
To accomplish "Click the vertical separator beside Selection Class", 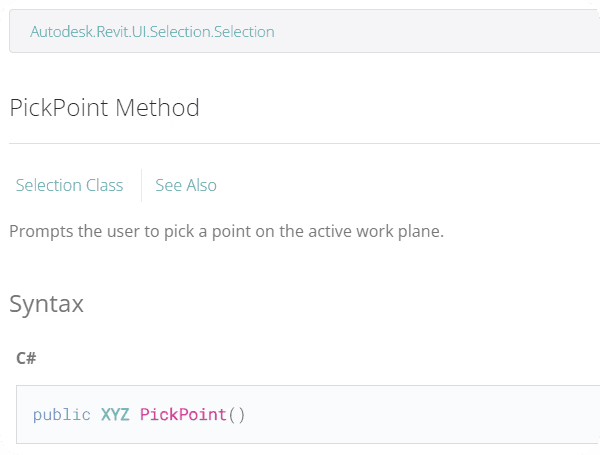I will coord(142,185).
